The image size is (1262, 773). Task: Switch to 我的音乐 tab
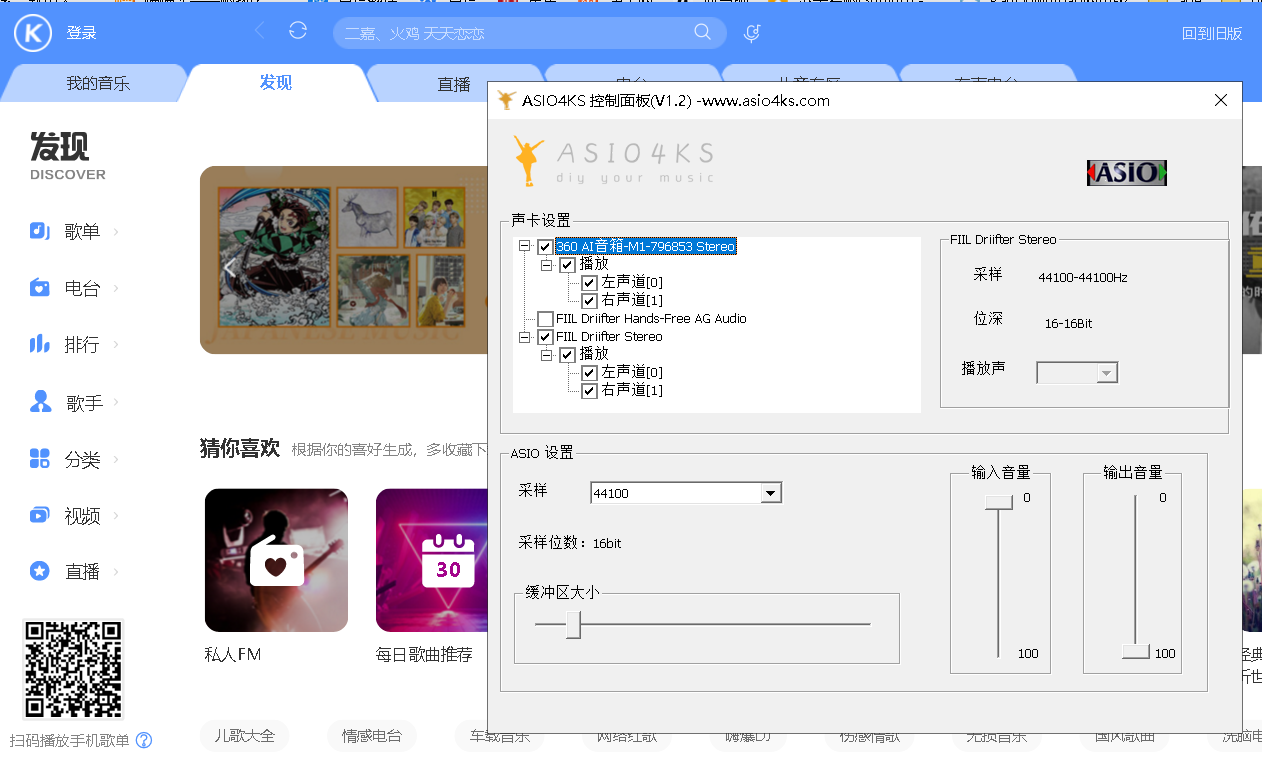point(98,84)
